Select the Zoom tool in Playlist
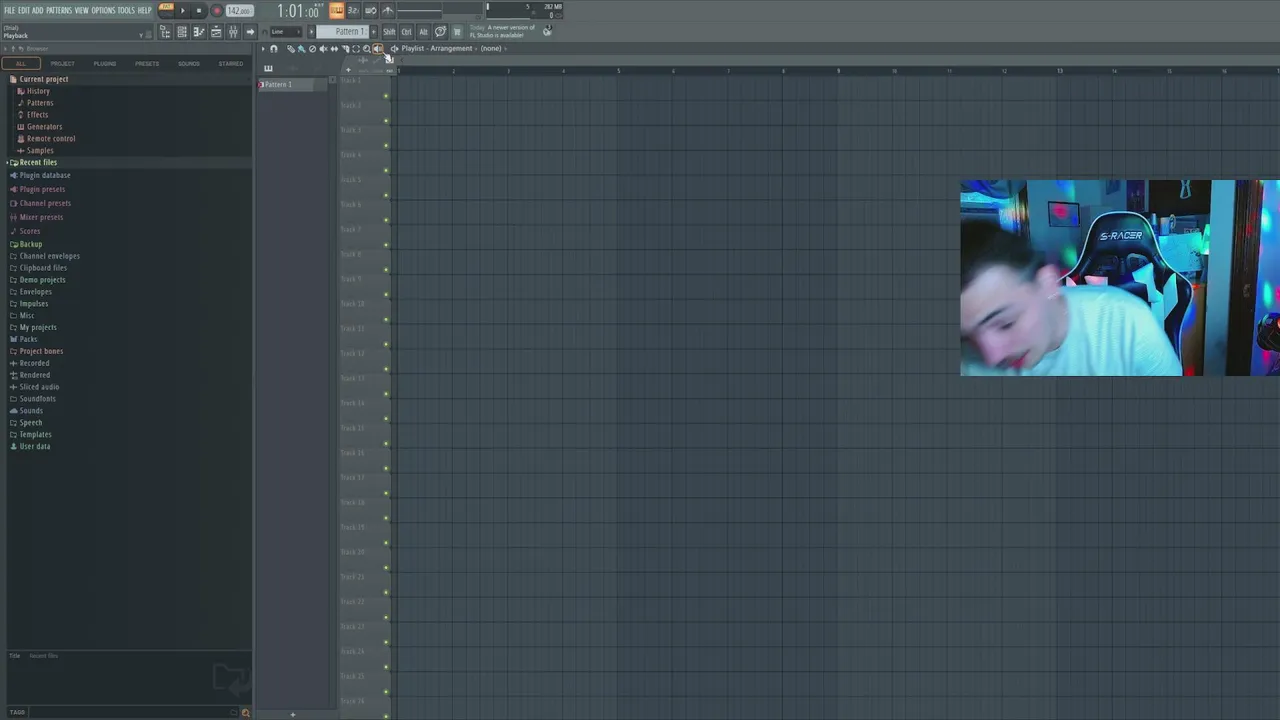 (366, 48)
